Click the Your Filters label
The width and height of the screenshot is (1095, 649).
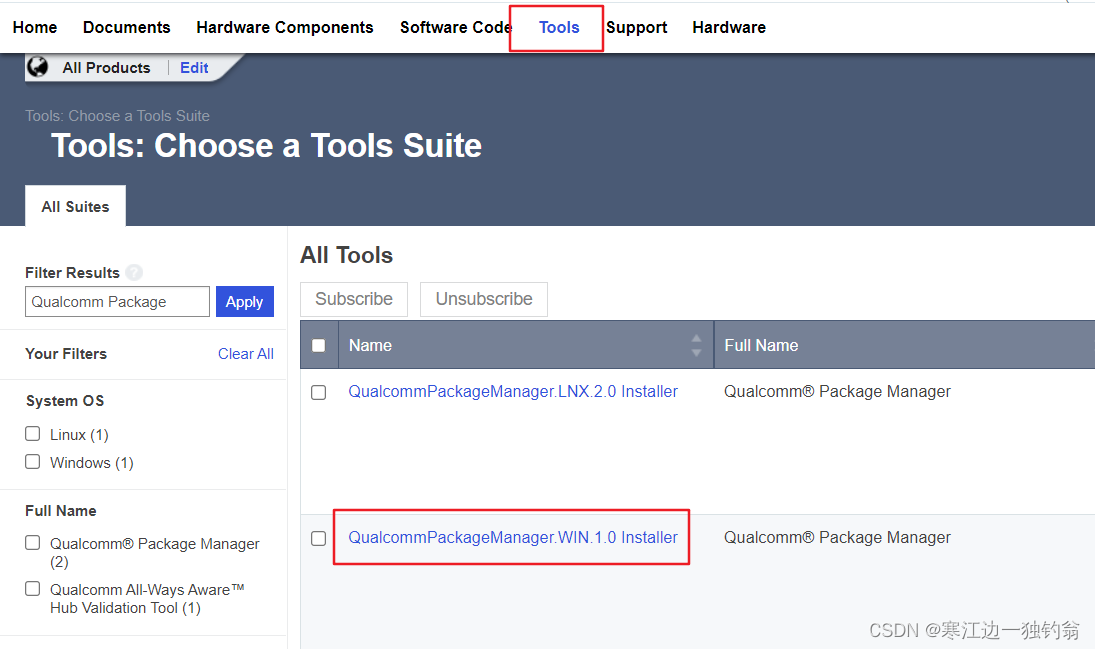66,353
